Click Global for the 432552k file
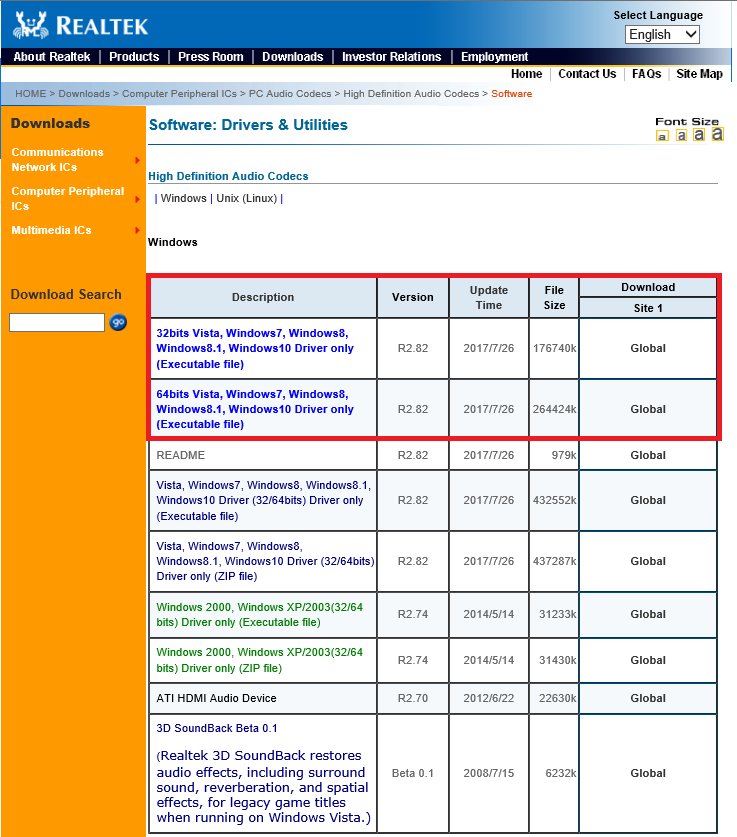This screenshot has width=737, height=837. tap(648, 500)
